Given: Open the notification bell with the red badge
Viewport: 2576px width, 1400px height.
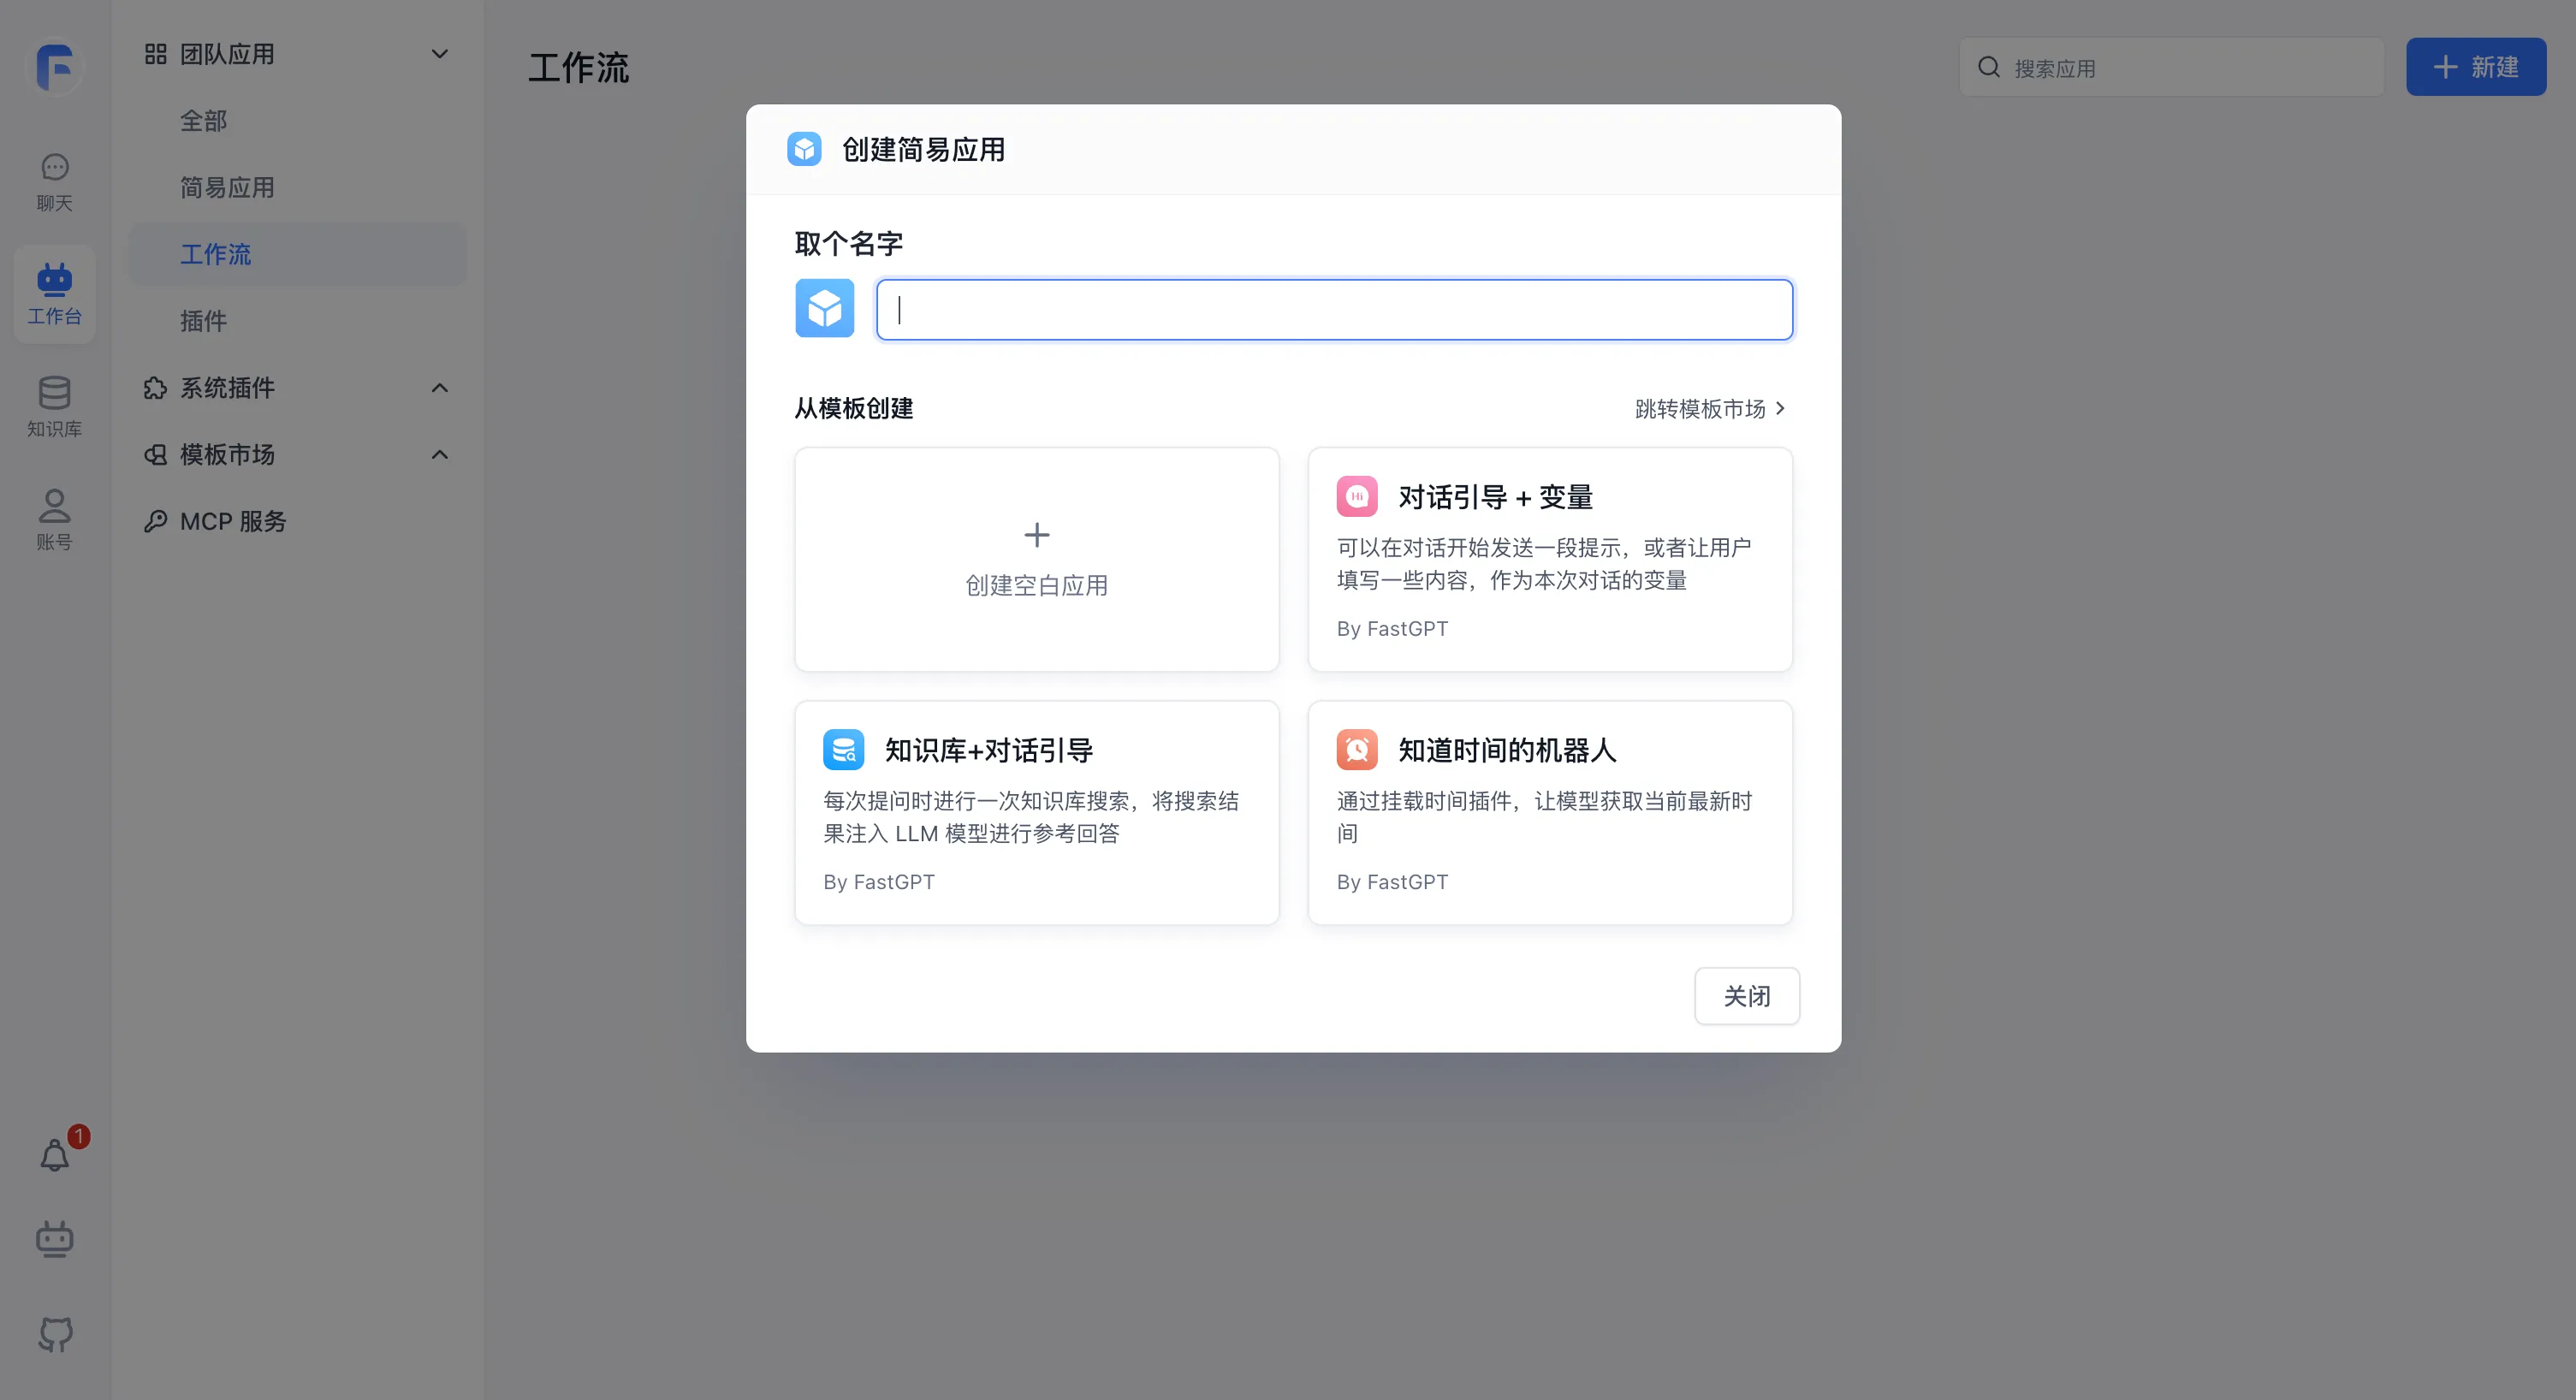Looking at the screenshot, I should [54, 1155].
